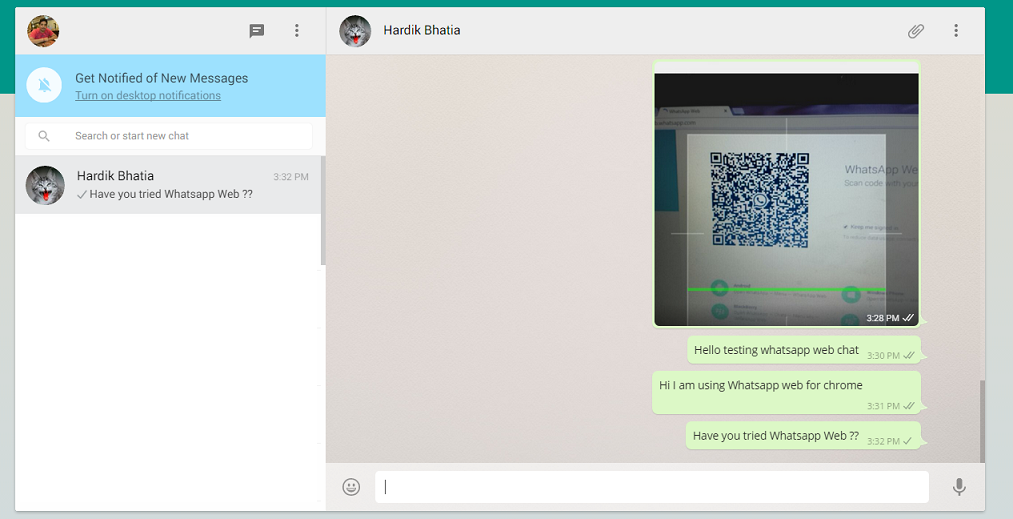Open the sidebar three-dot menu
1013x519 pixels.
(x=297, y=30)
